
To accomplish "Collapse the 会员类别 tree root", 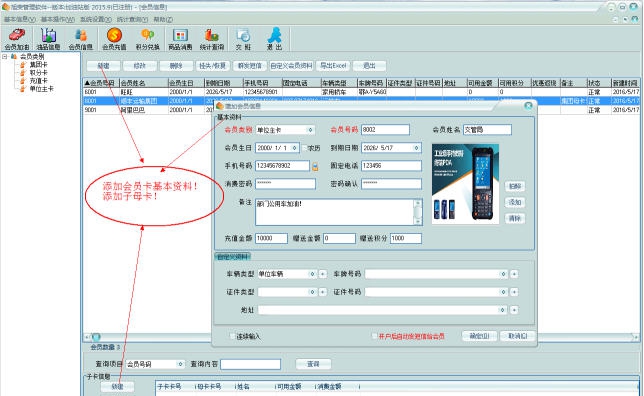I will pyautogui.click(x=5, y=56).
